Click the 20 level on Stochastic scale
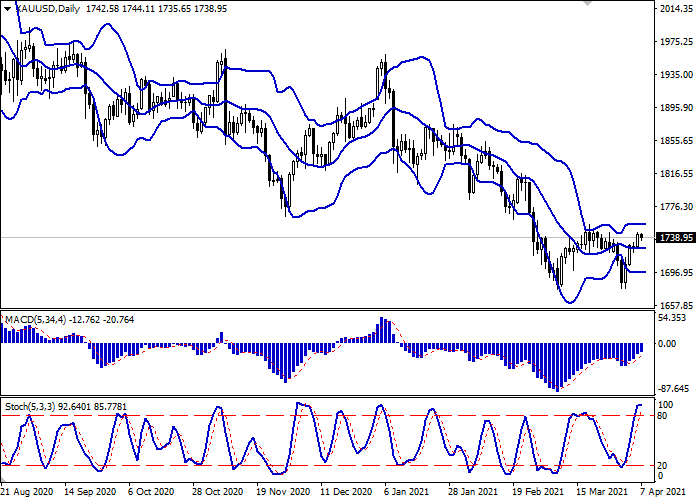This screenshot has width=696, height=500. (x=662, y=466)
